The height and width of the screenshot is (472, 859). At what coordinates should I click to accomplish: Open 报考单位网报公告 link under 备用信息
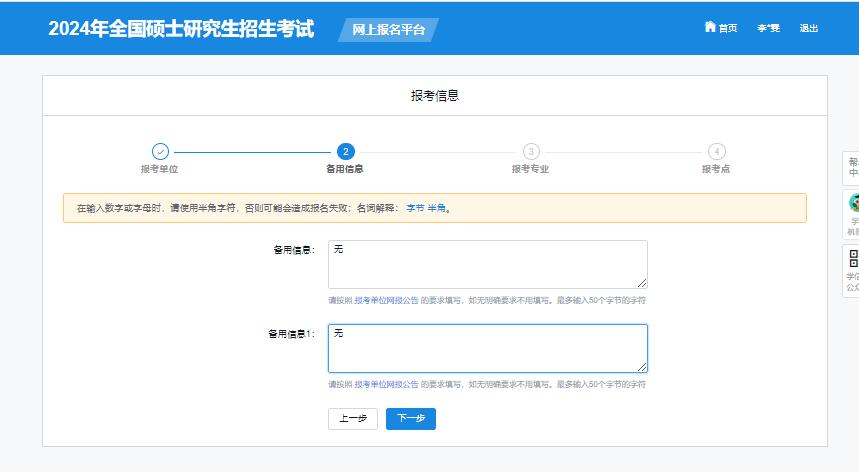386,300
